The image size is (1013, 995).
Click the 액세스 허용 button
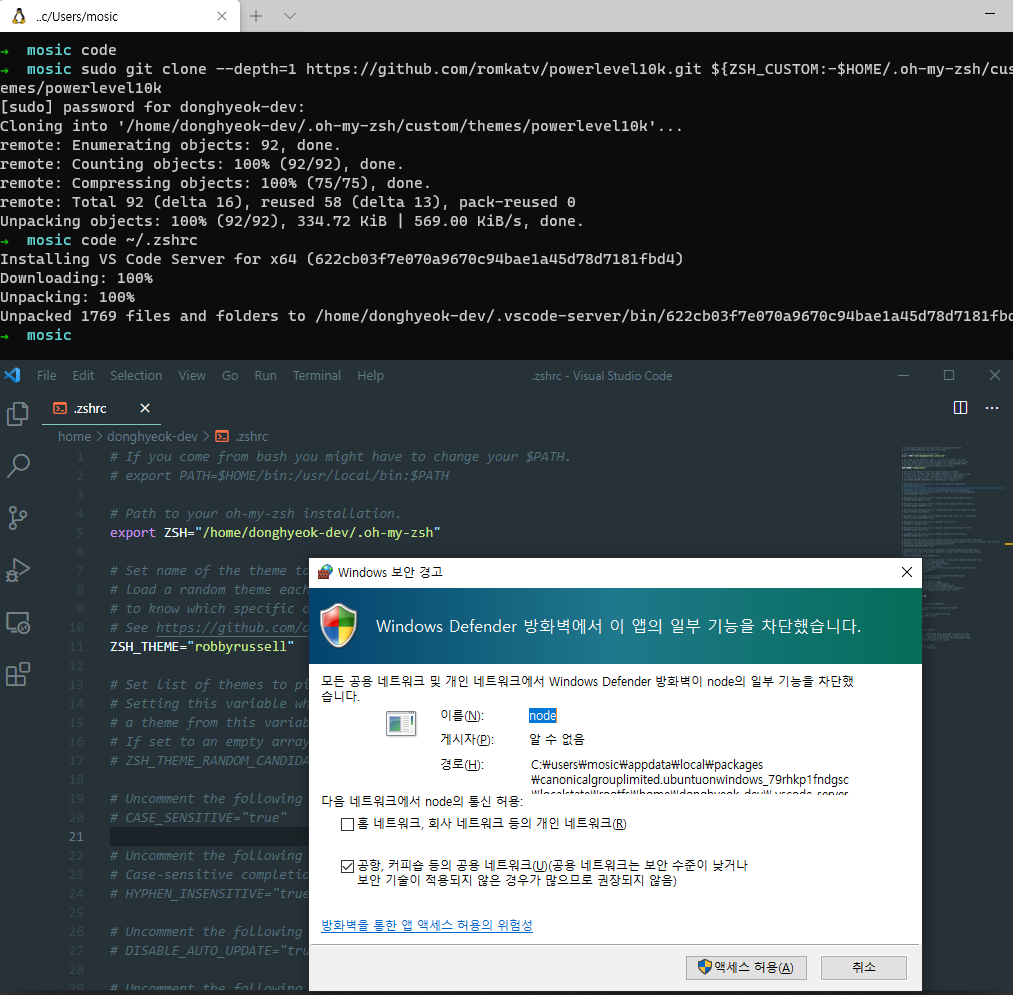[x=746, y=967]
